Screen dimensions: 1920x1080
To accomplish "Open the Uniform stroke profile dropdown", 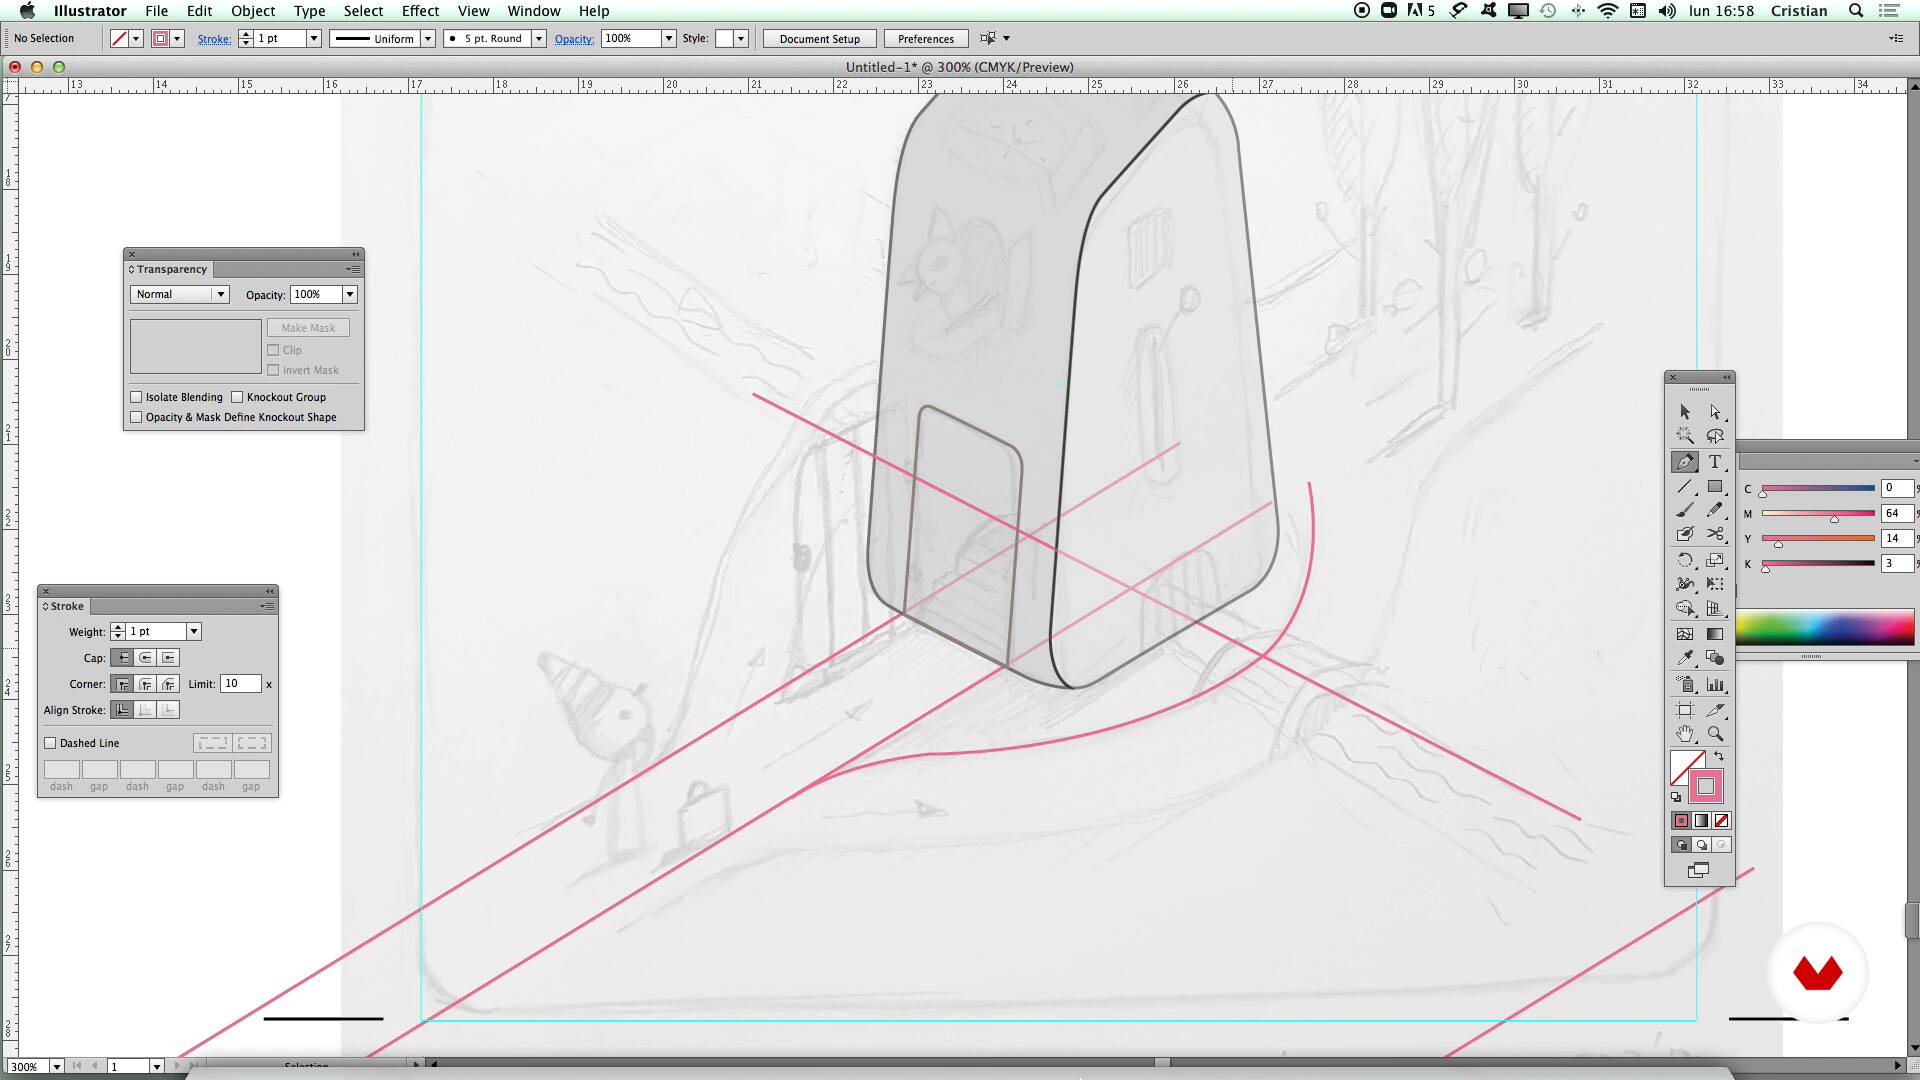I will (x=427, y=39).
